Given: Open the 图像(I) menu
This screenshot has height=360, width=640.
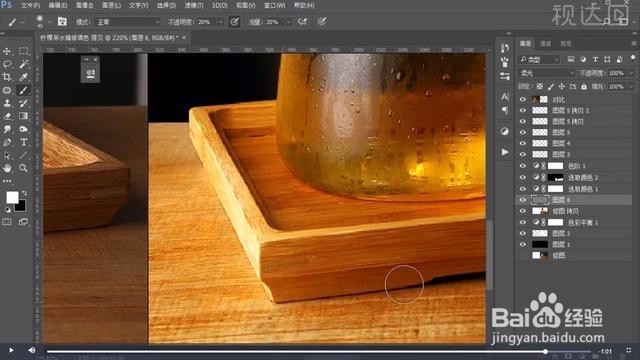Looking at the screenshot, I should coord(84,6).
